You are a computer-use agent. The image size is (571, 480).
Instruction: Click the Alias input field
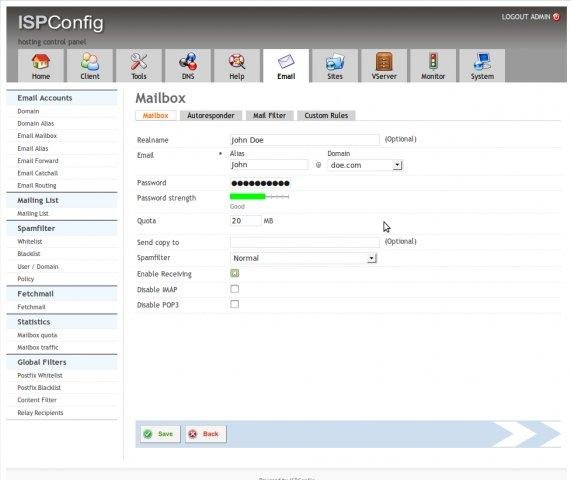tap(269, 165)
